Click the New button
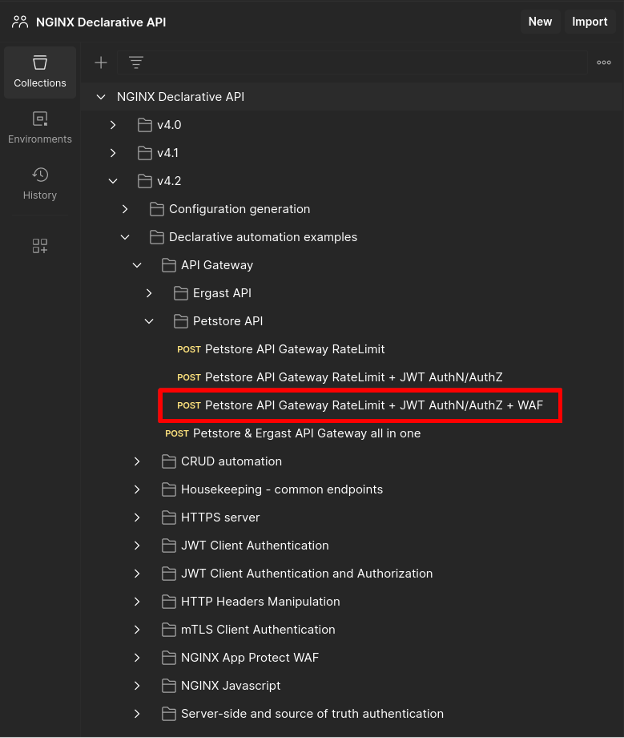 540,21
